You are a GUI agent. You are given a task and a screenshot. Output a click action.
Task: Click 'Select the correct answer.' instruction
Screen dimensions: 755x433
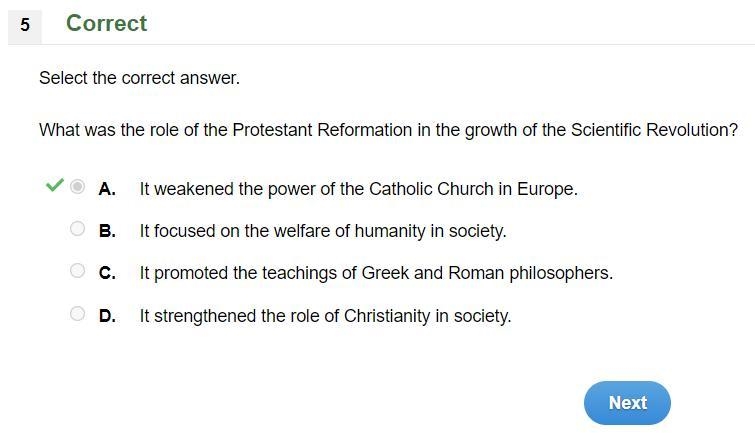pos(139,78)
